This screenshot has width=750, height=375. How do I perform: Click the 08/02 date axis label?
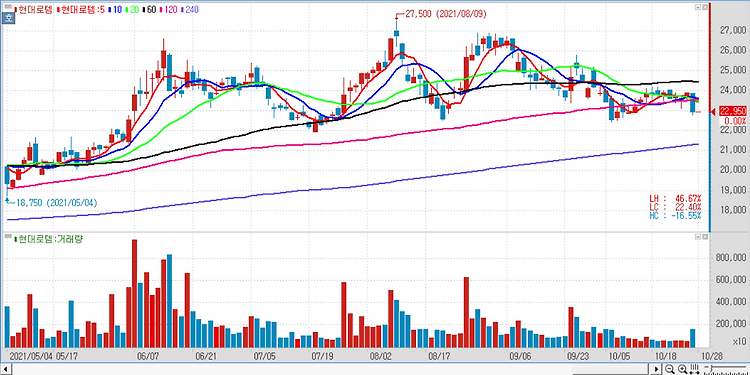[381, 357]
